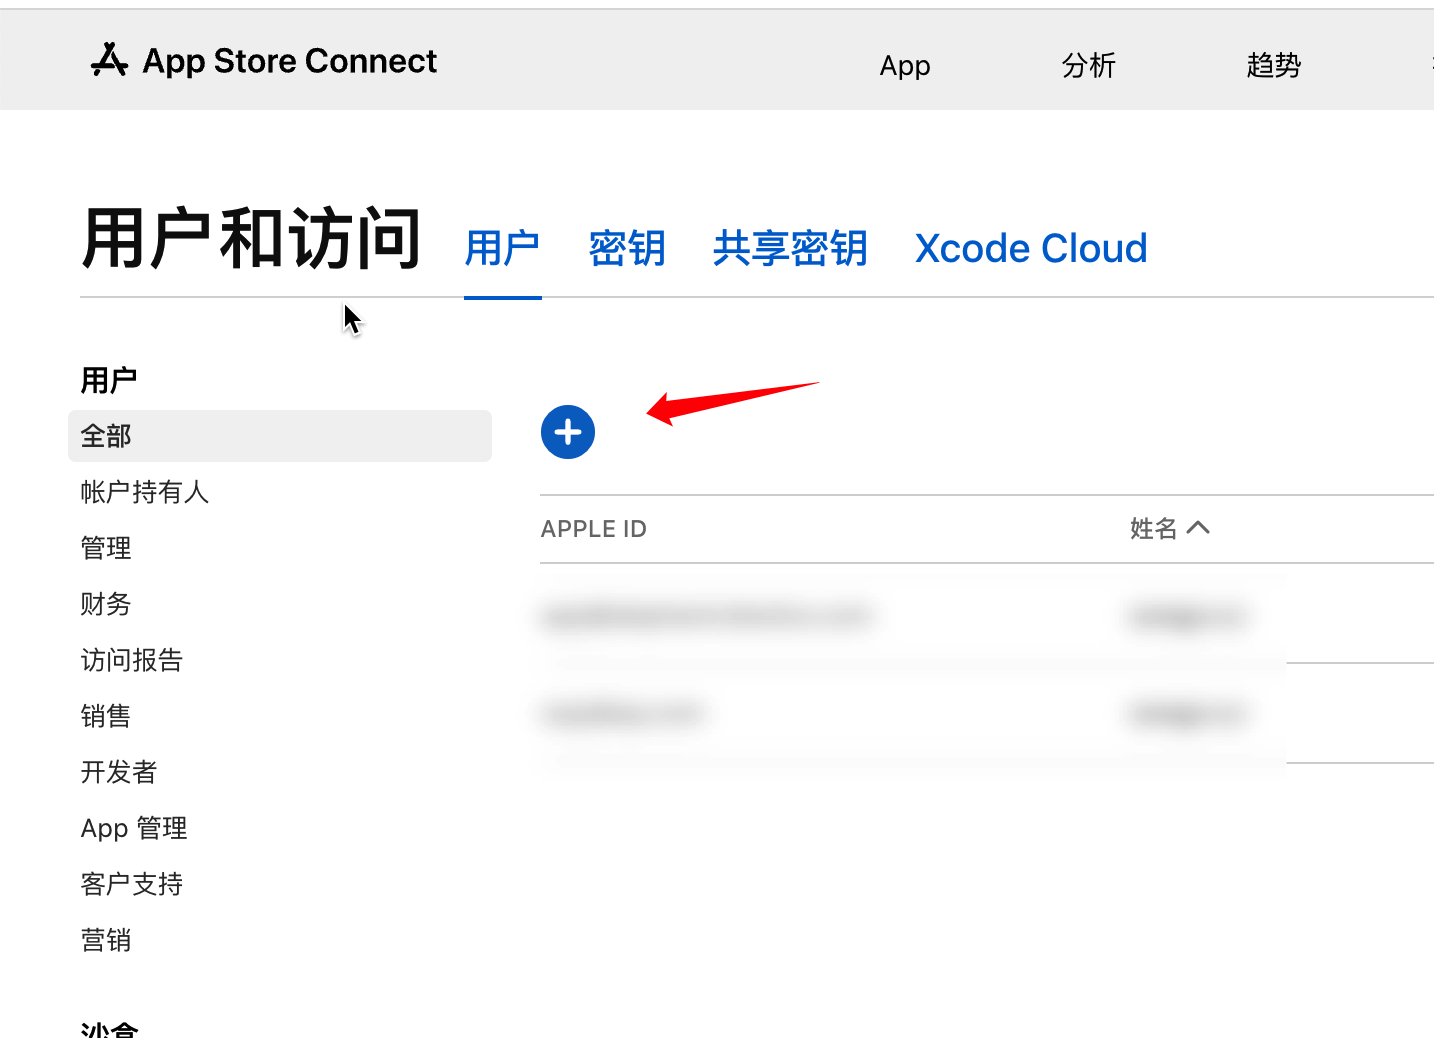Viewport: 1434px width, 1038px height.
Task: Filter users by 财务 role
Action: point(106,604)
